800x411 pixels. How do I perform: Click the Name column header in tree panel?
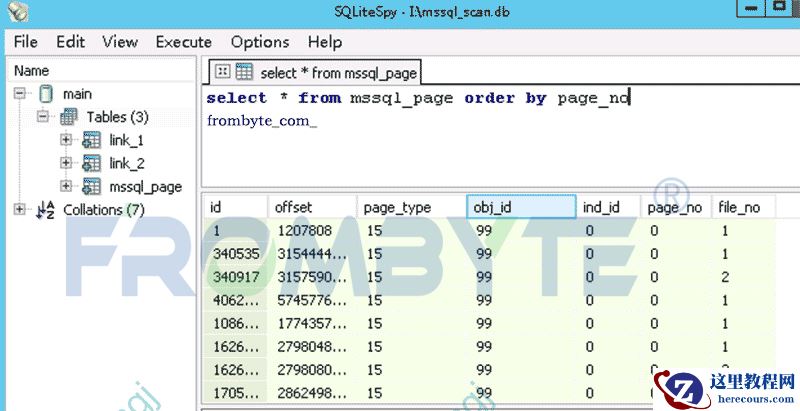point(101,70)
